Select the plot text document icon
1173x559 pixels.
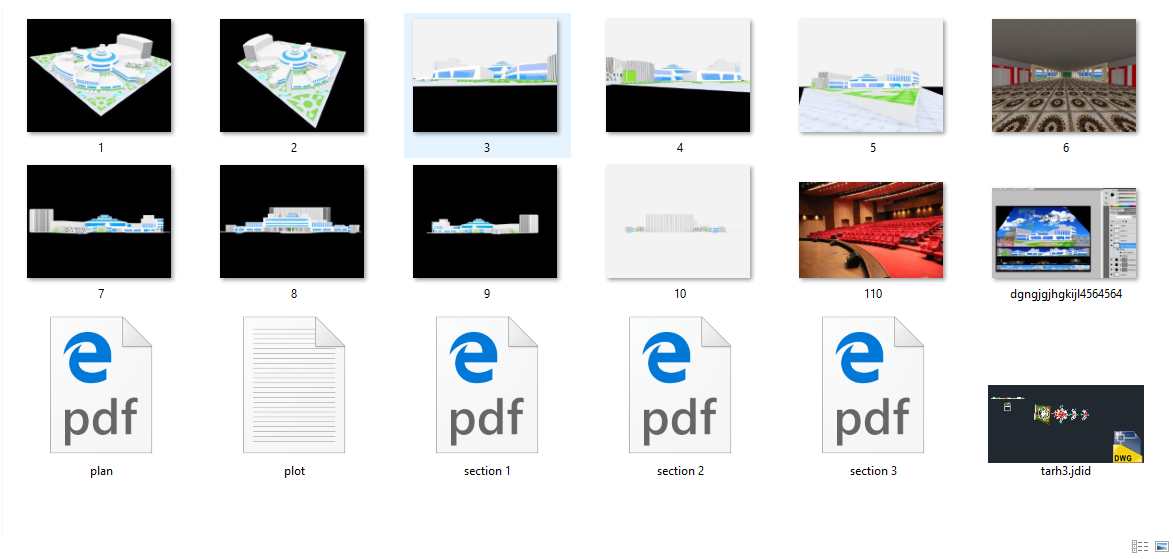pos(293,385)
